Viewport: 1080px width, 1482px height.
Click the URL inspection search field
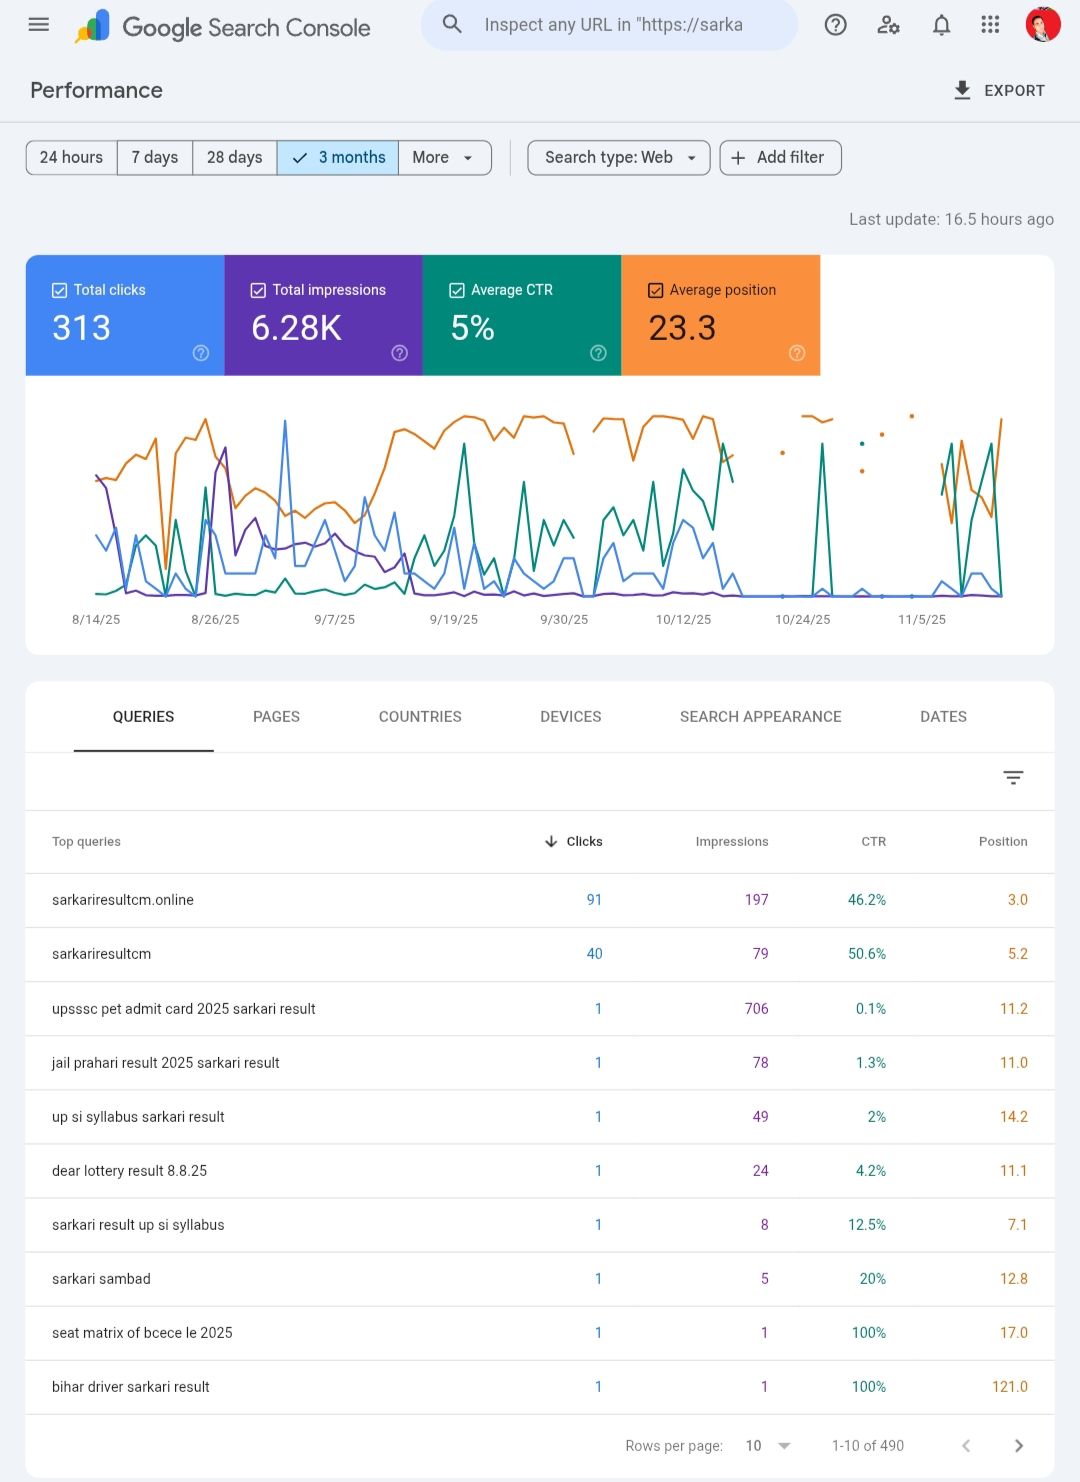coord(613,25)
